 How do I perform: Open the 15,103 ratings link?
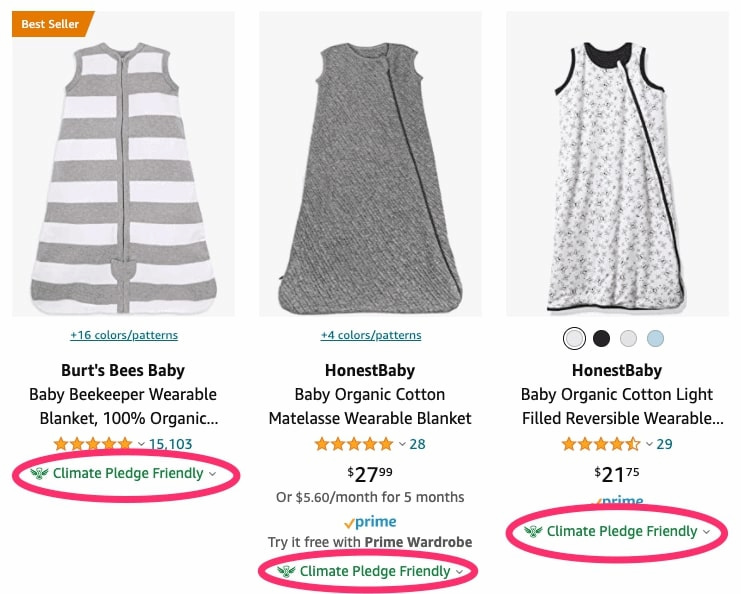coord(171,444)
